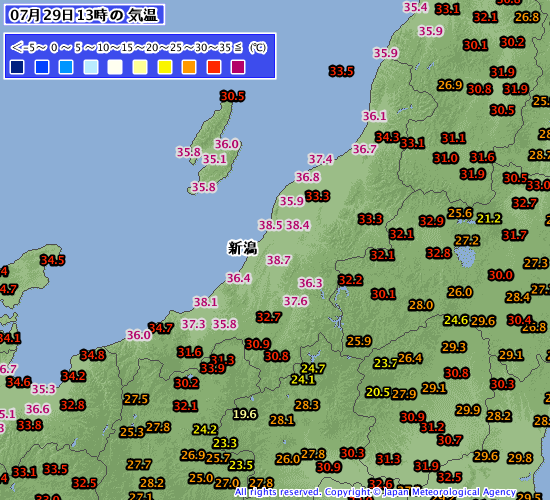
Task: Click the 38.7 temperature reading
Action: (279, 260)
